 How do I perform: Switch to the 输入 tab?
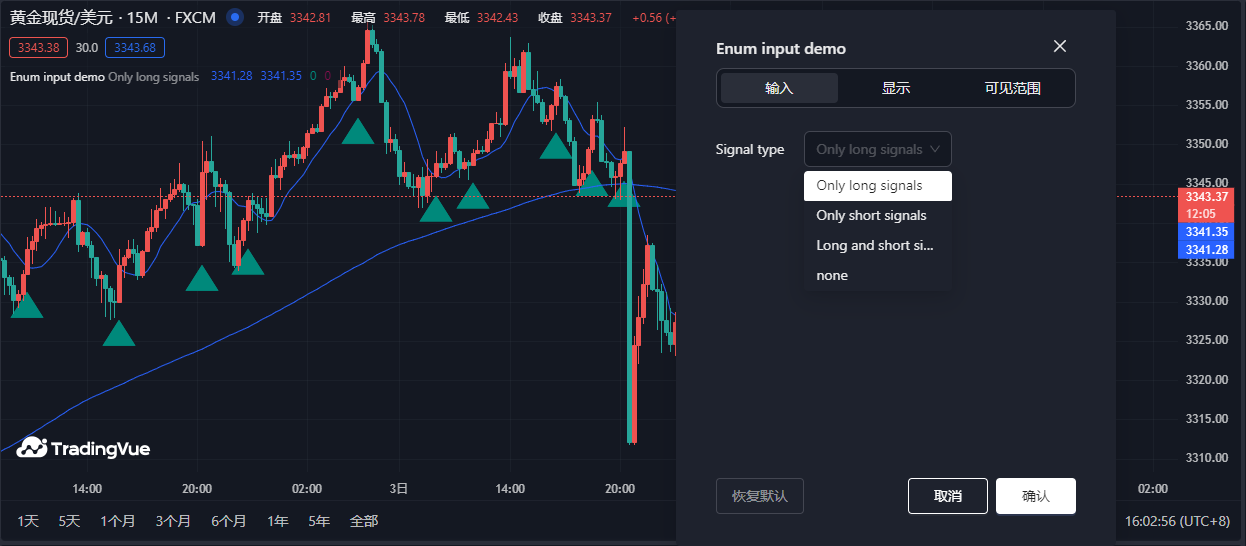point(779,88)
